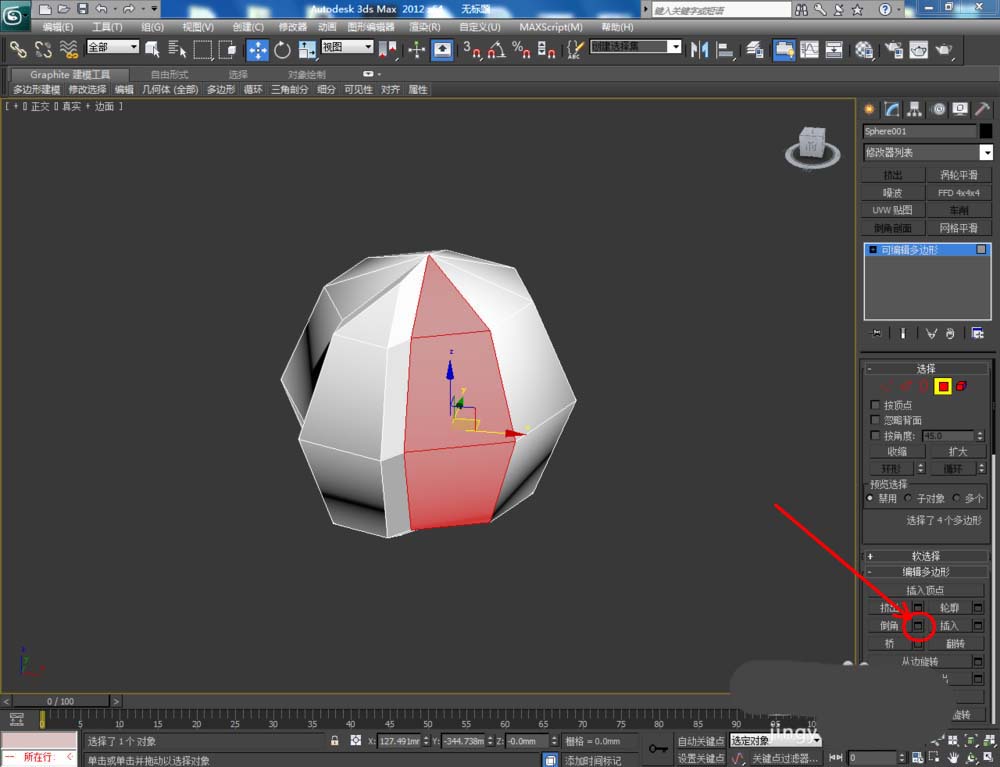Switch to the 自由形式 ribbon tab
Screen dimensions: 1000x767
[169, 74]
